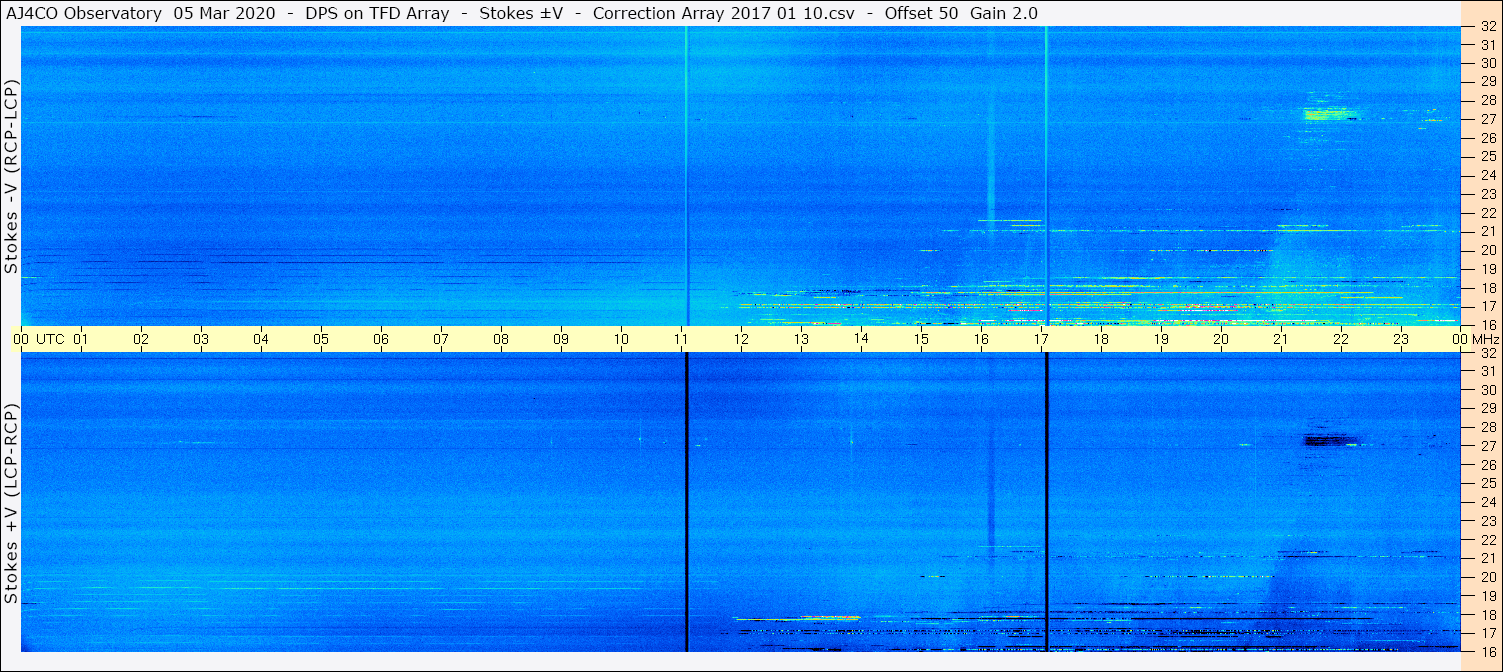
Task: Click the 13 hour time marker
Action: pos(801,339)
